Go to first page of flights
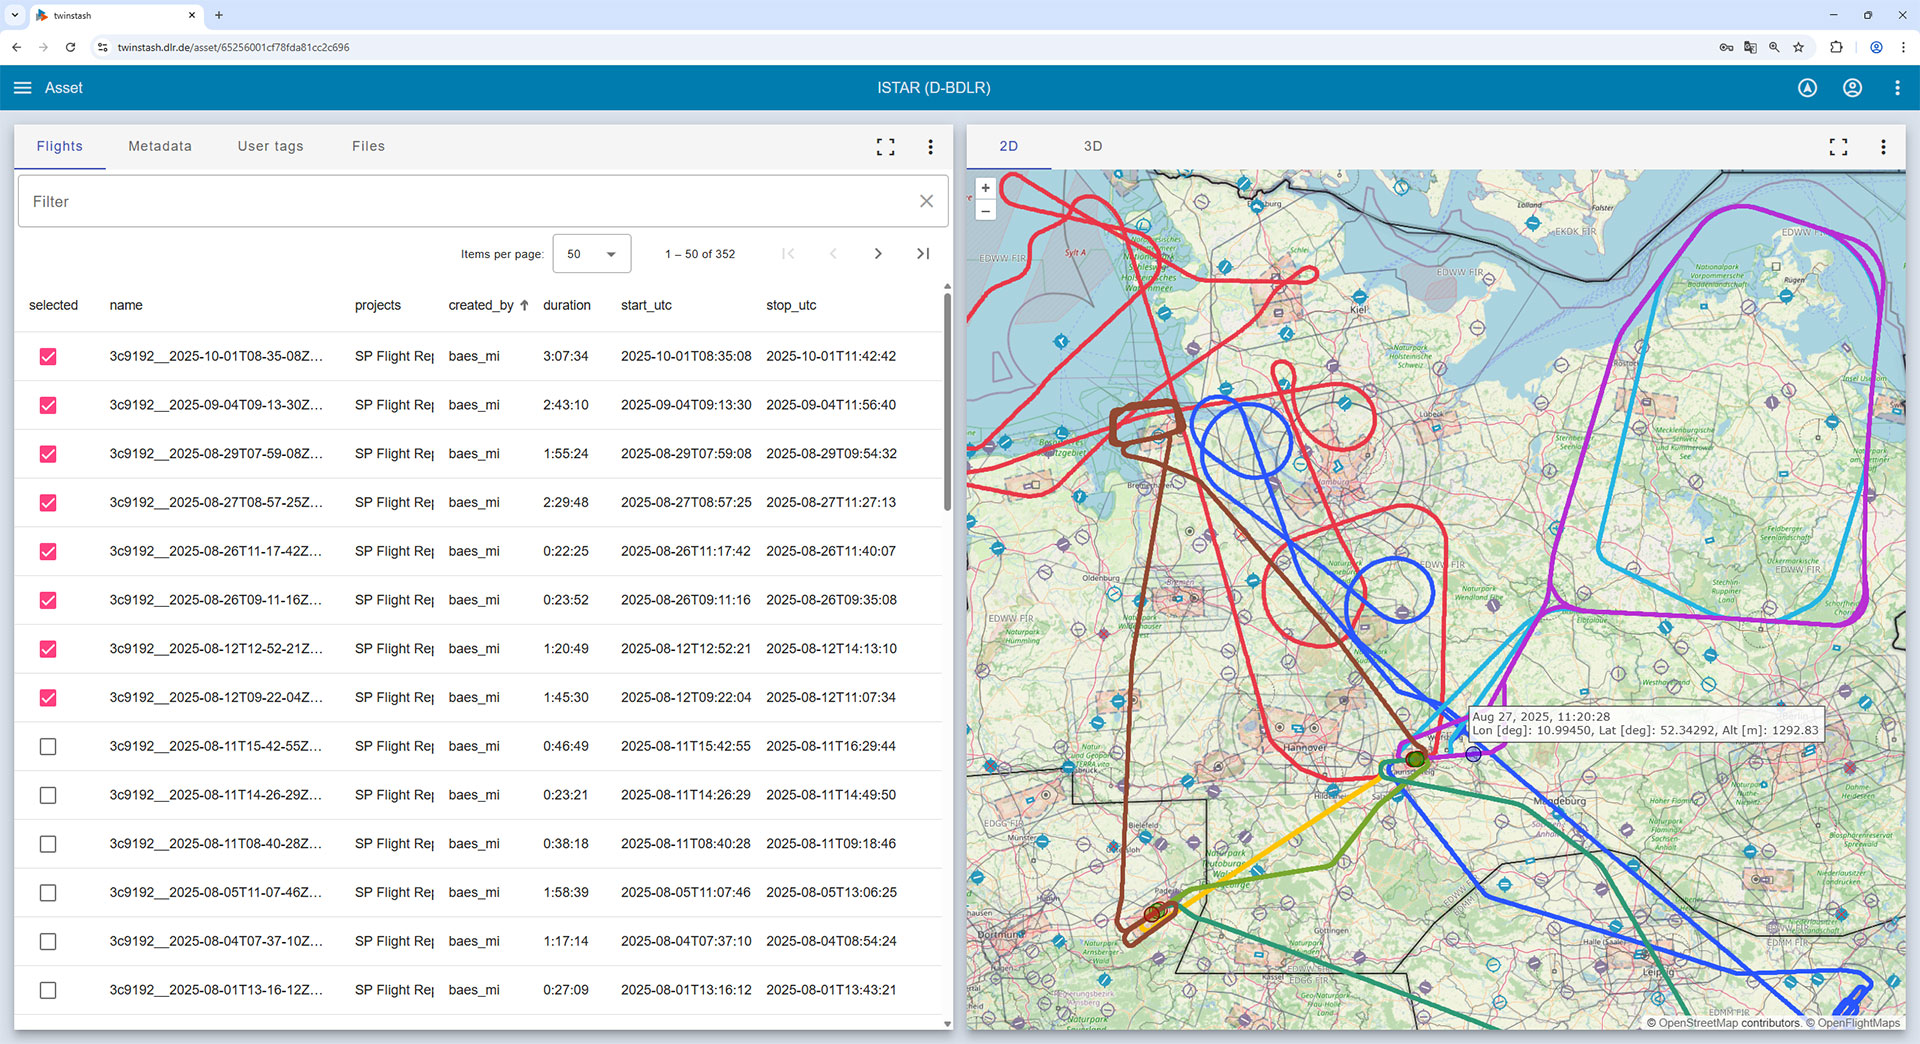The height and width of the screenshot is (1044, 1920). 788,254
